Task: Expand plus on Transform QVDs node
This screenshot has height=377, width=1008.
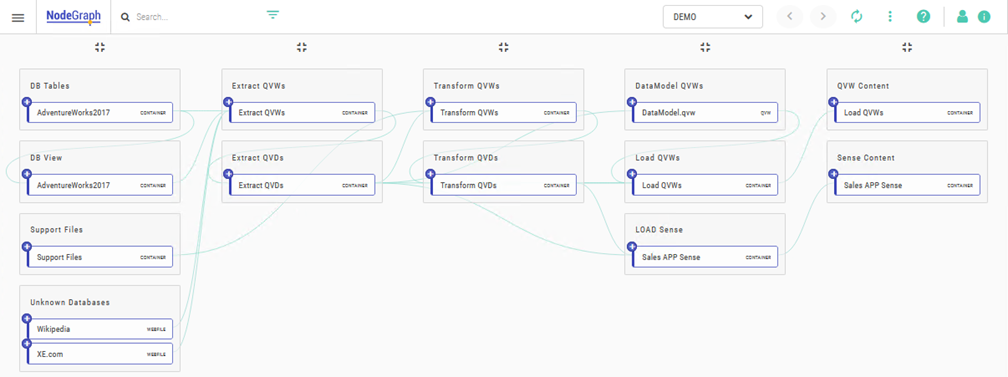Action: [x=430, y=174]
